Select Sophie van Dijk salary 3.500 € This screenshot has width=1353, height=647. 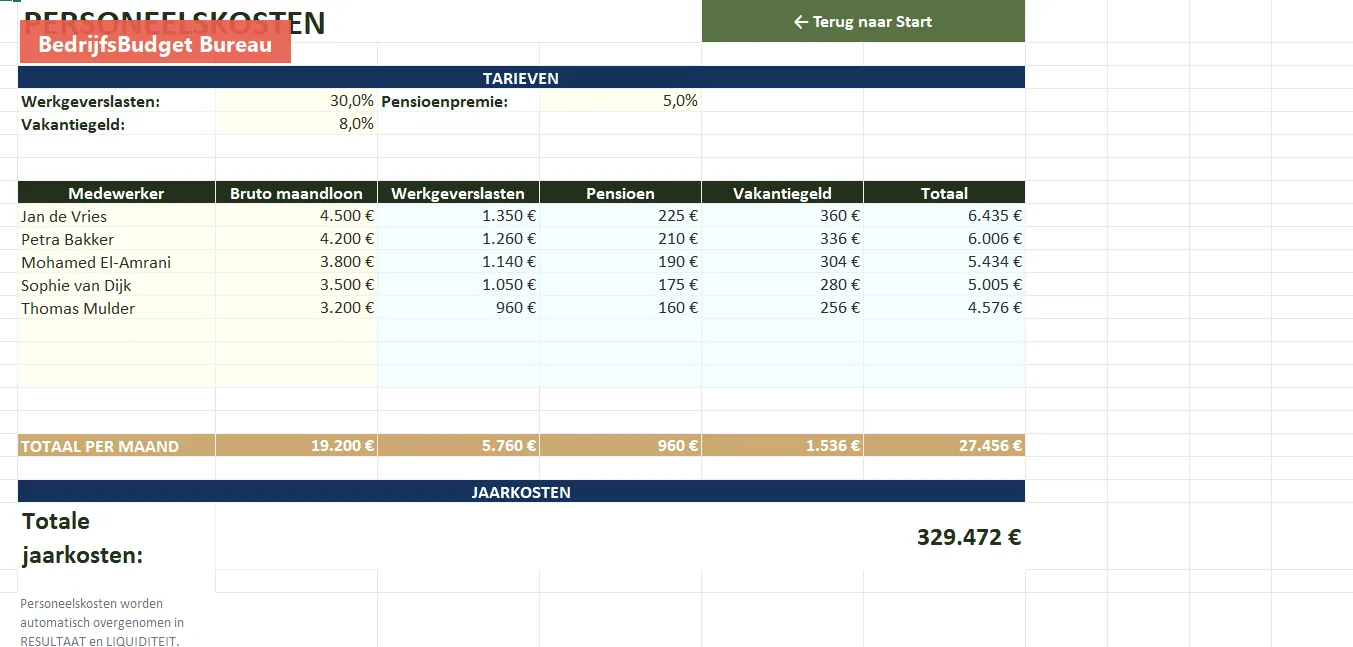pyautogui.click(x=297, y=285)
